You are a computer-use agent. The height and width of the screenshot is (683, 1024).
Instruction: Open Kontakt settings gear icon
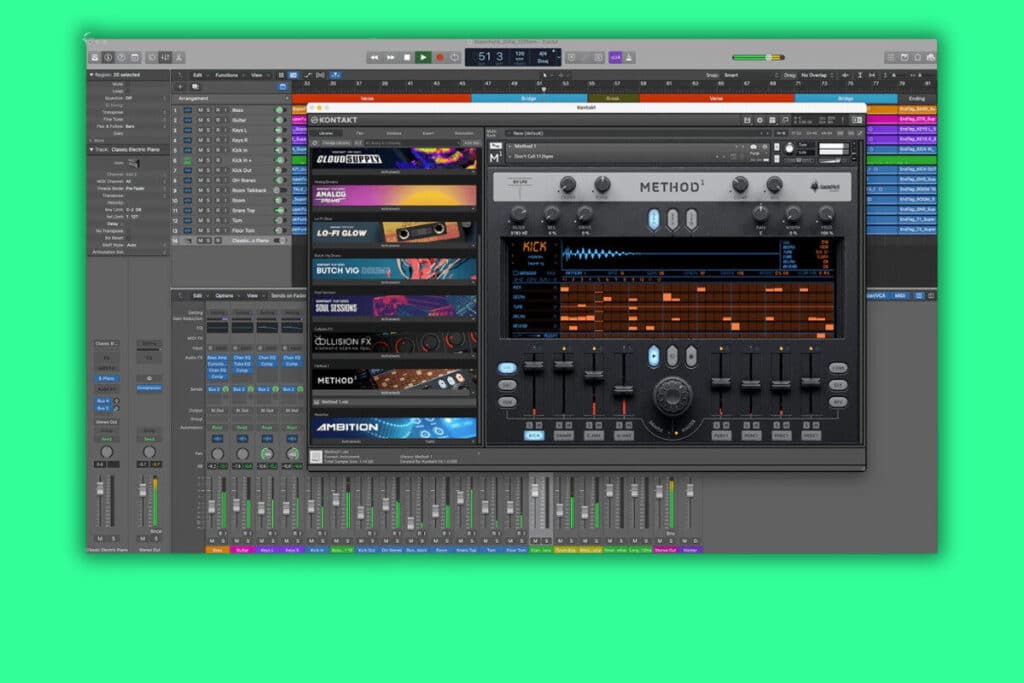tap(760, 120)
